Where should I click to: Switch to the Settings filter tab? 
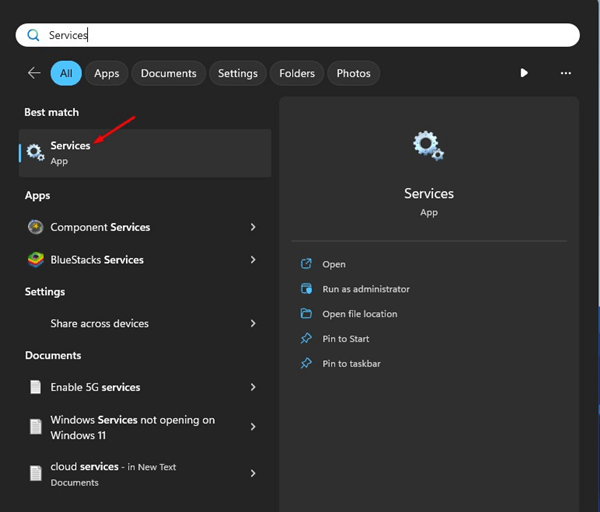(237, 73)
